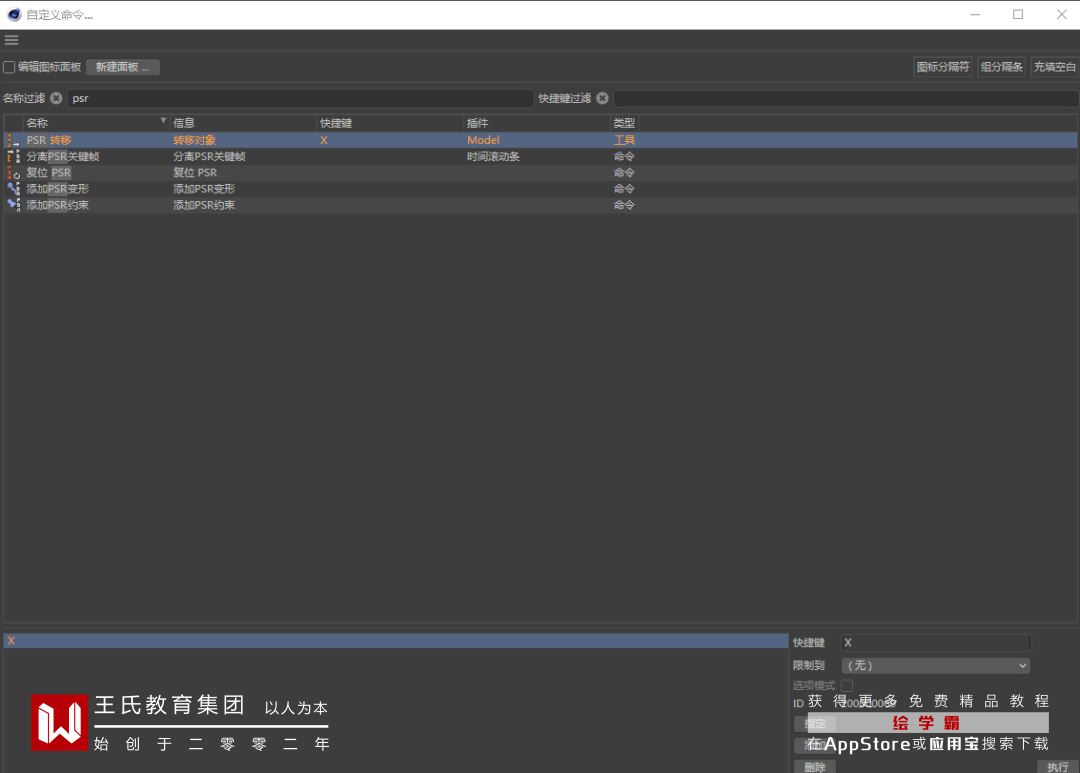
Task: Click the 命令 type cell of 添加PSR变形
Action: pos(624,189)
